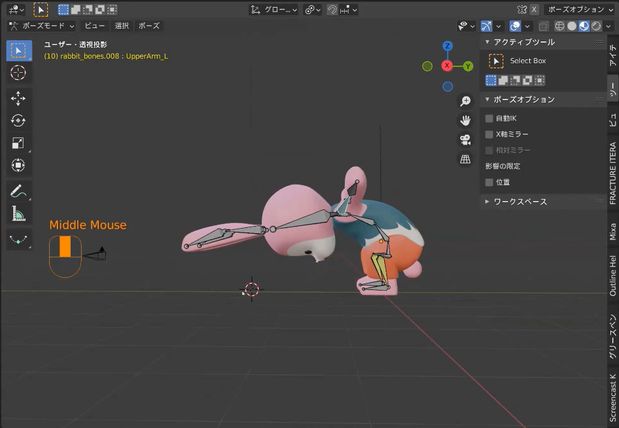Choose the combined Transform tool
The width and height of the screenshot is (619, 428).
point(18,165)
